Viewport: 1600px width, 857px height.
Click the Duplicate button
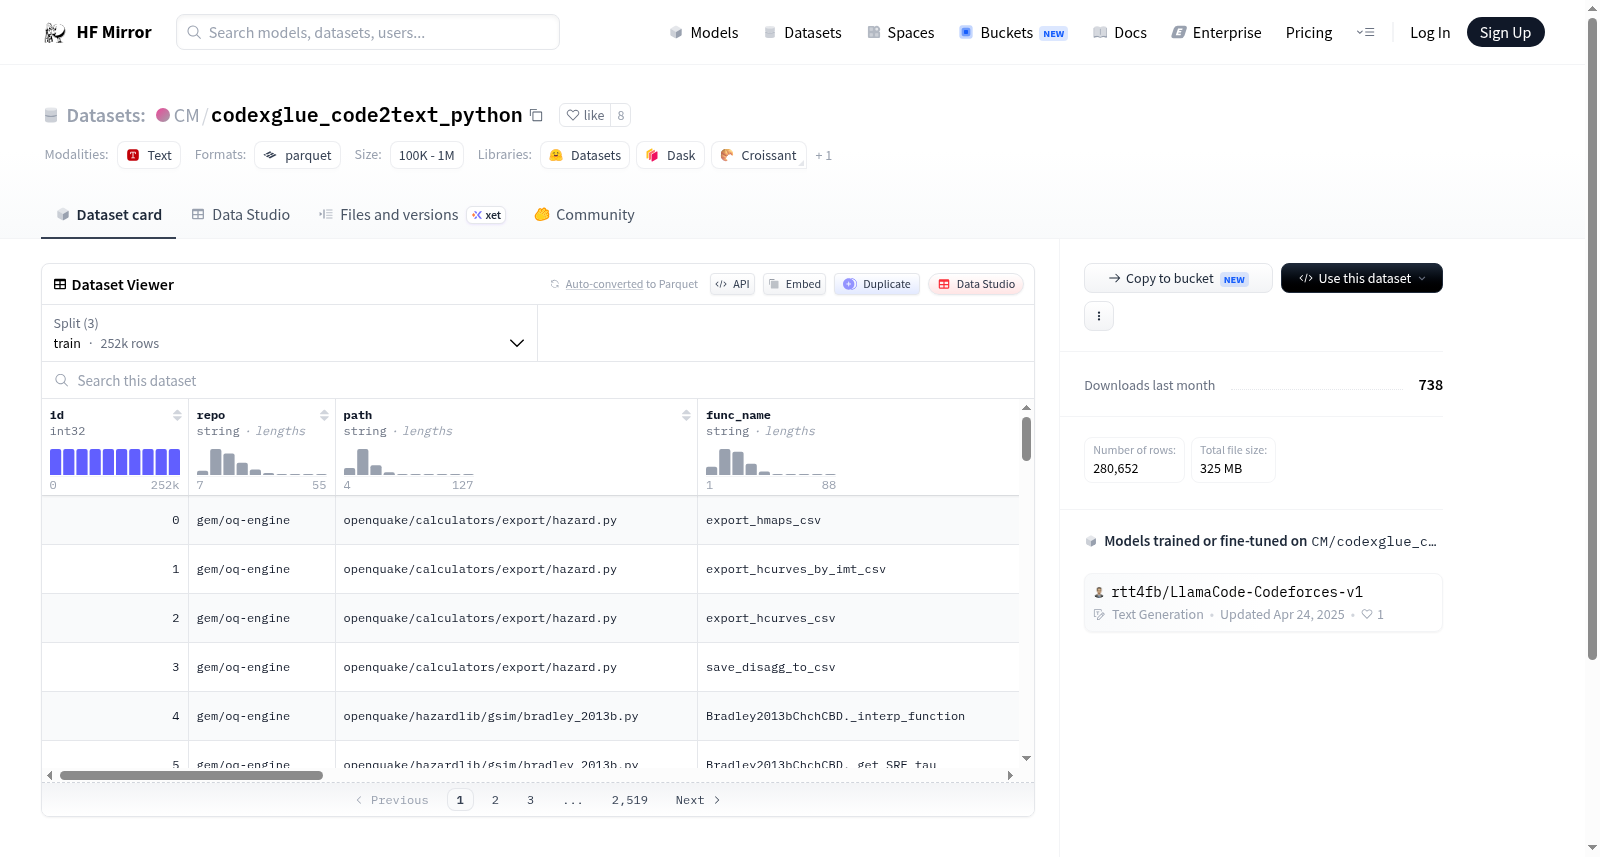876,284
